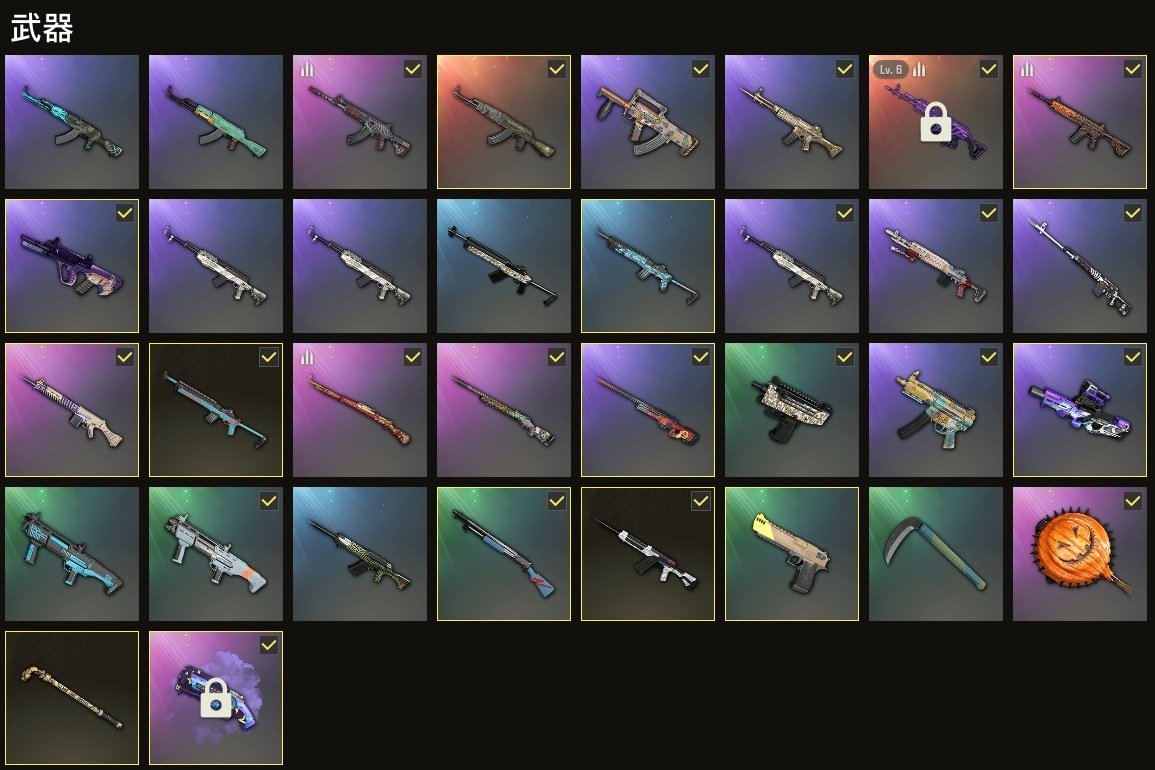Choose the tan Desert Eagle pistol skin
1155x770 pixels.
coord(792,553)
